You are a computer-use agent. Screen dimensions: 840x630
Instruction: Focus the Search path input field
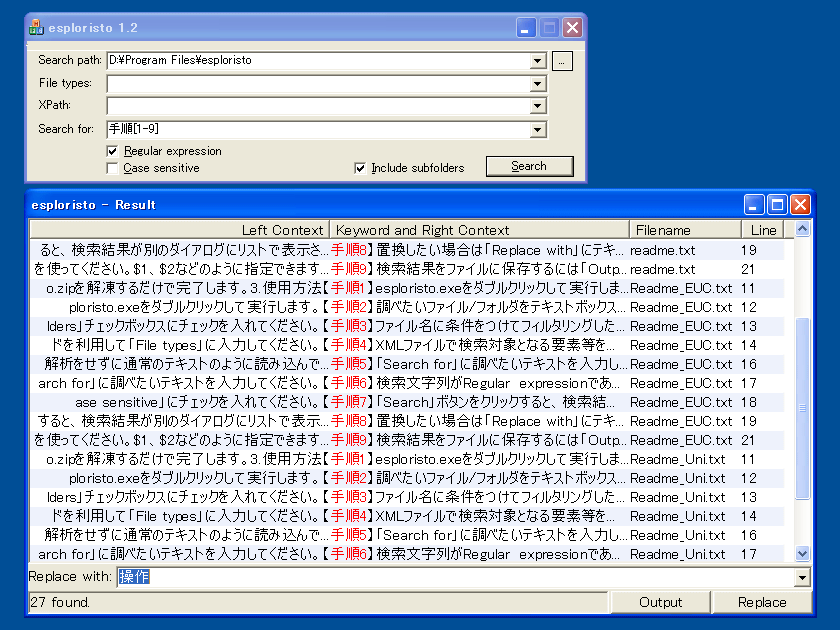point(318,61)
